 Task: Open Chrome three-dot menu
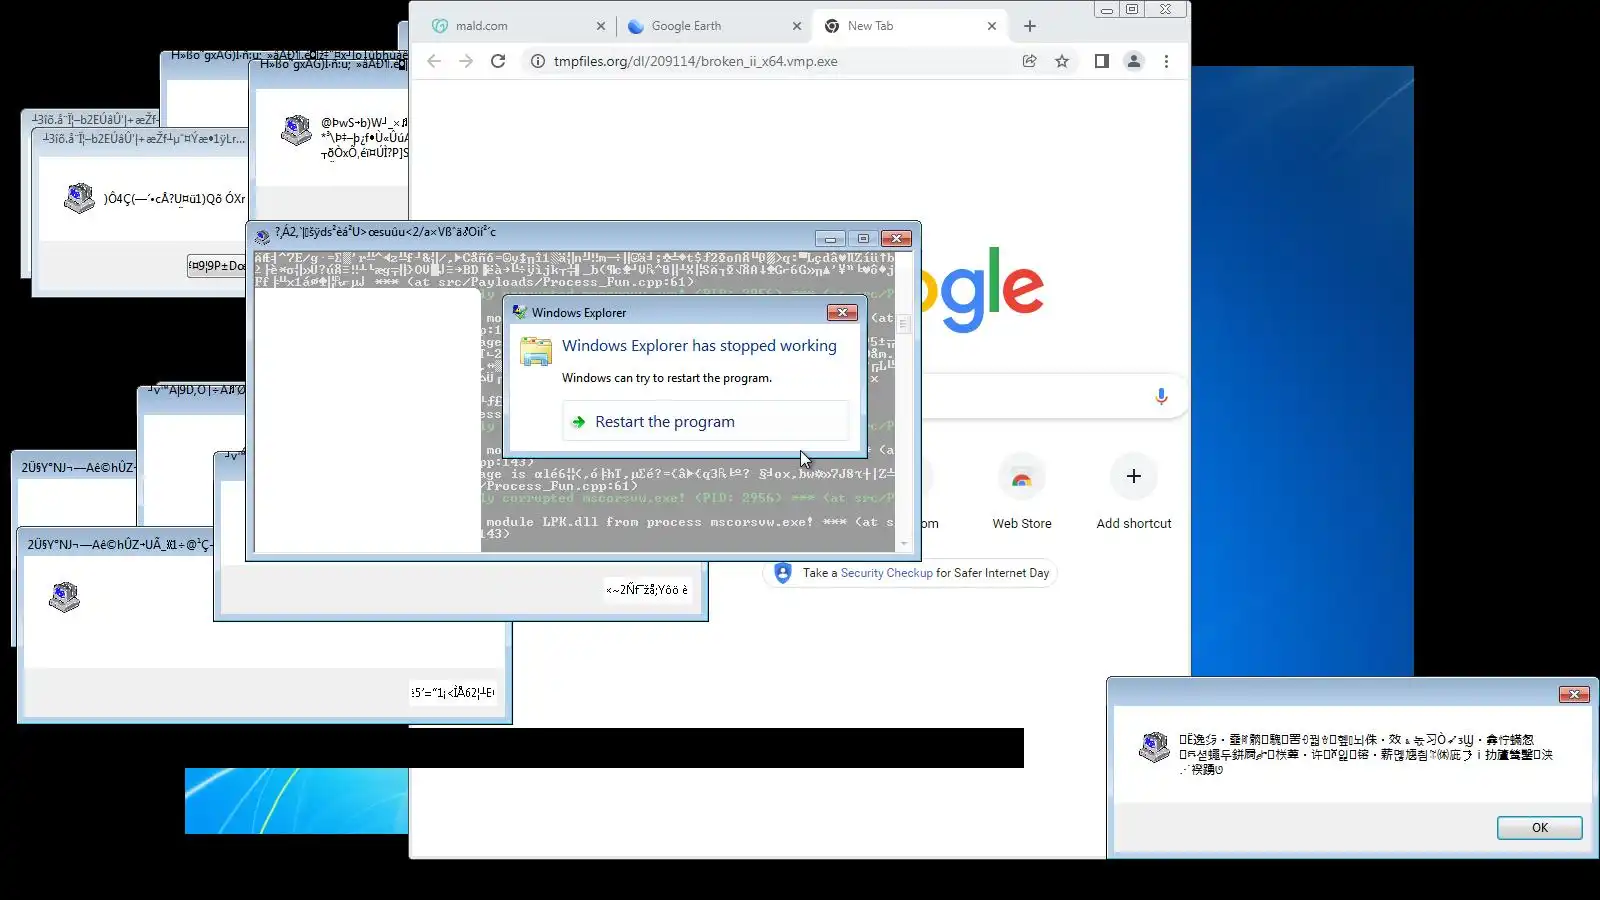click(1166, 61)
